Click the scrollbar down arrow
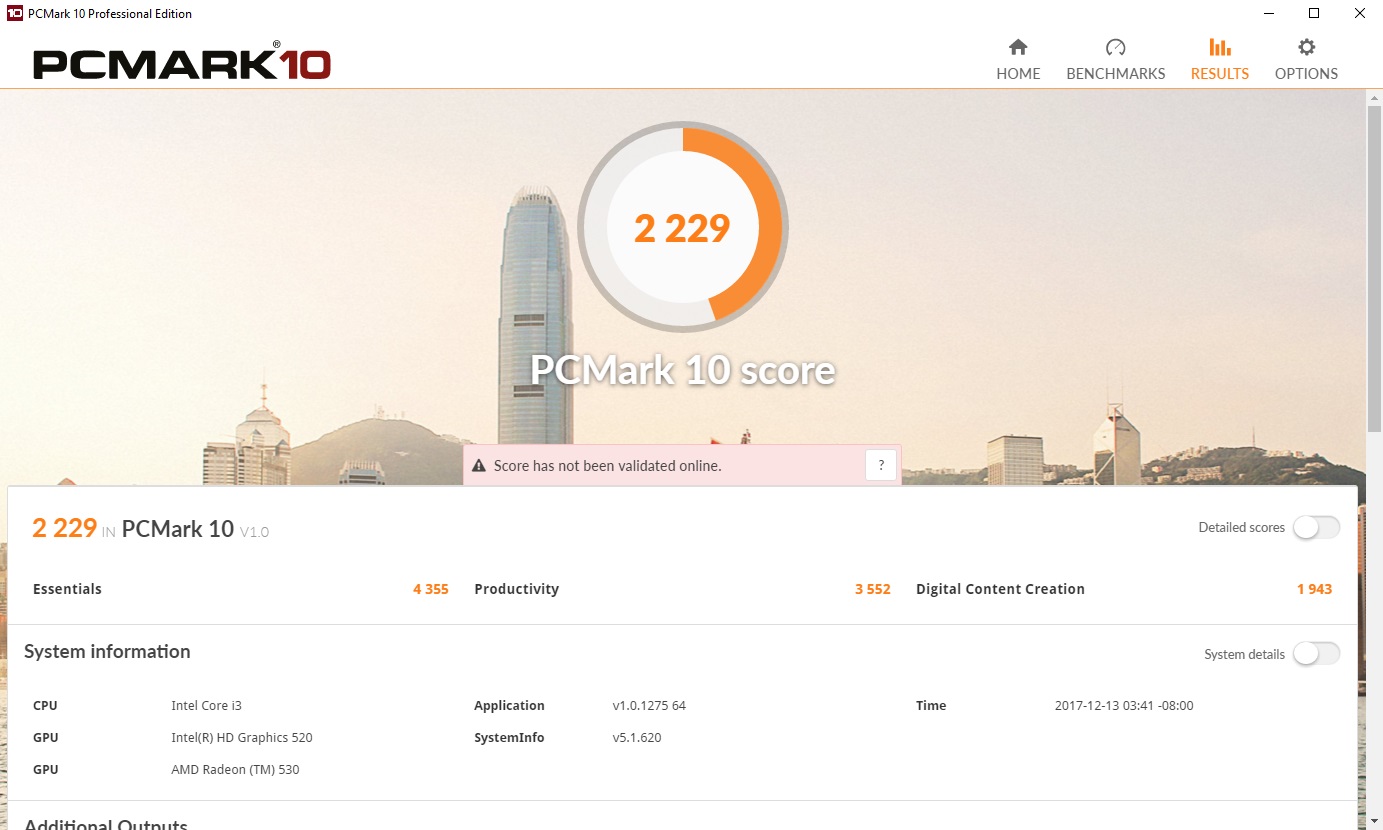Image resolution: width=1383 pixels, height=830 pixels. [1374, 822]
